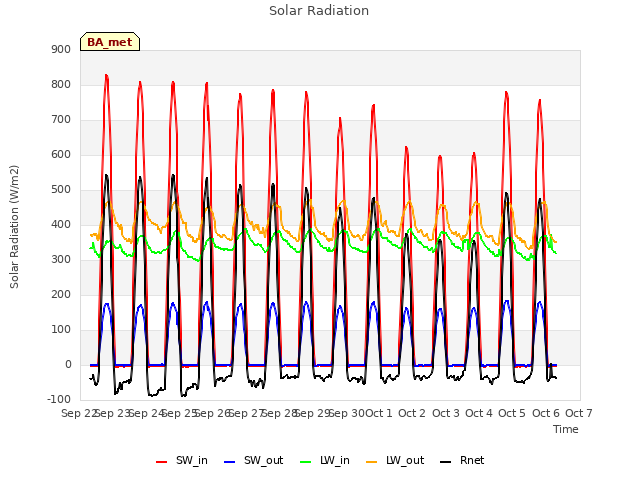Click the 500 y-axis tick label
The image size is (640, 480).
pos(61,190)
